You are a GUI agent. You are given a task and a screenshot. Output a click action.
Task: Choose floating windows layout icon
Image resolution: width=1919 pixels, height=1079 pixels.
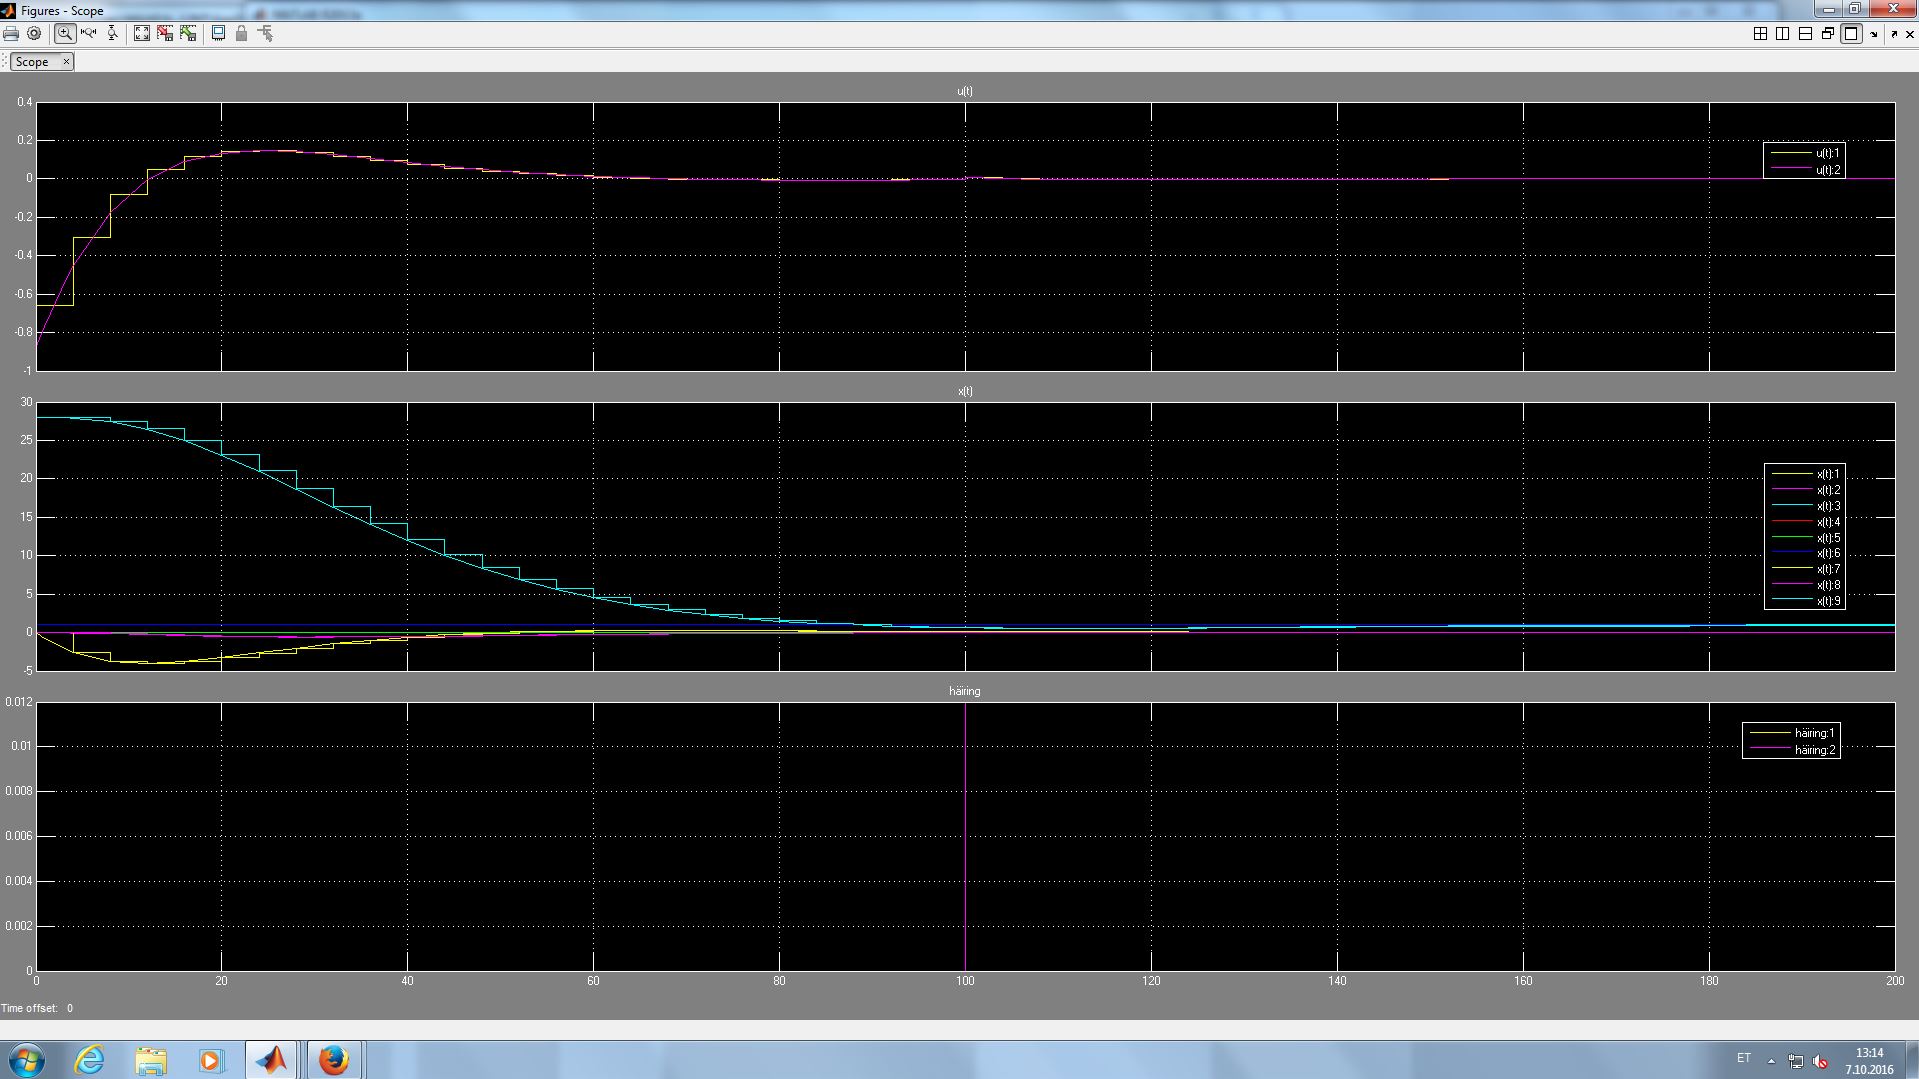1828,34
